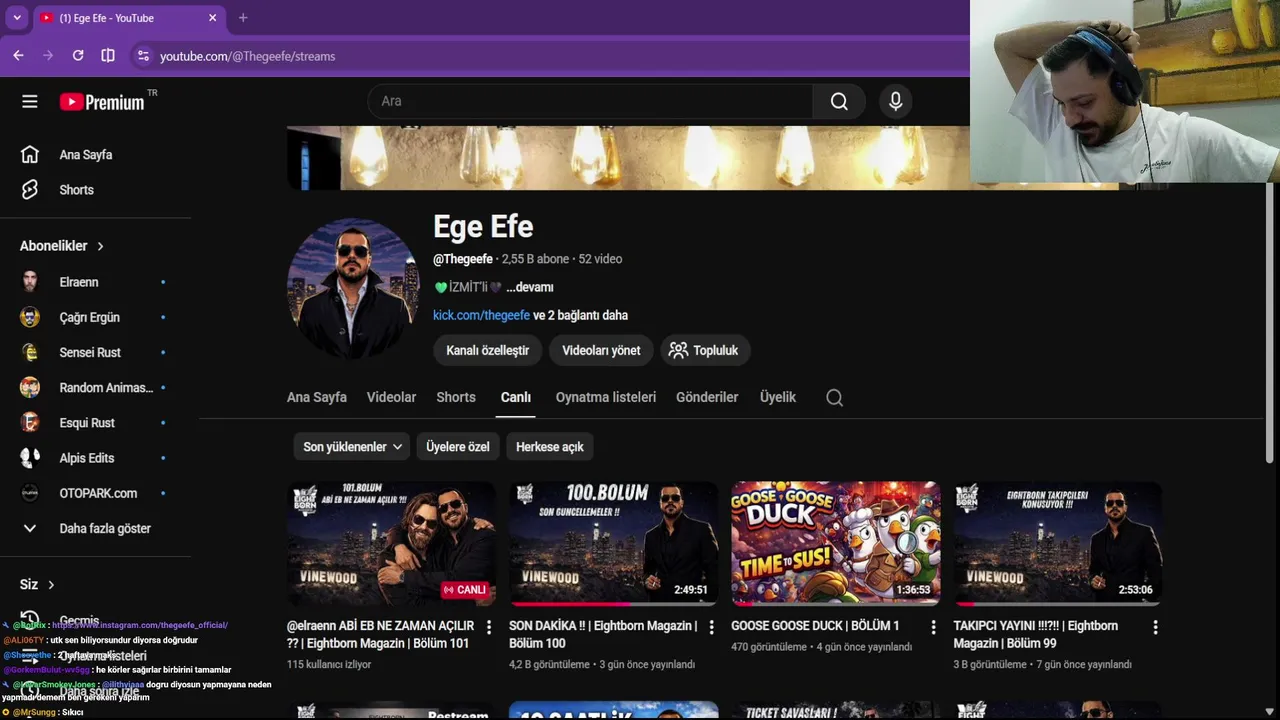Switch to channel Shorts tab
This screenshot has height=720, width=1280.
[456, 397]
